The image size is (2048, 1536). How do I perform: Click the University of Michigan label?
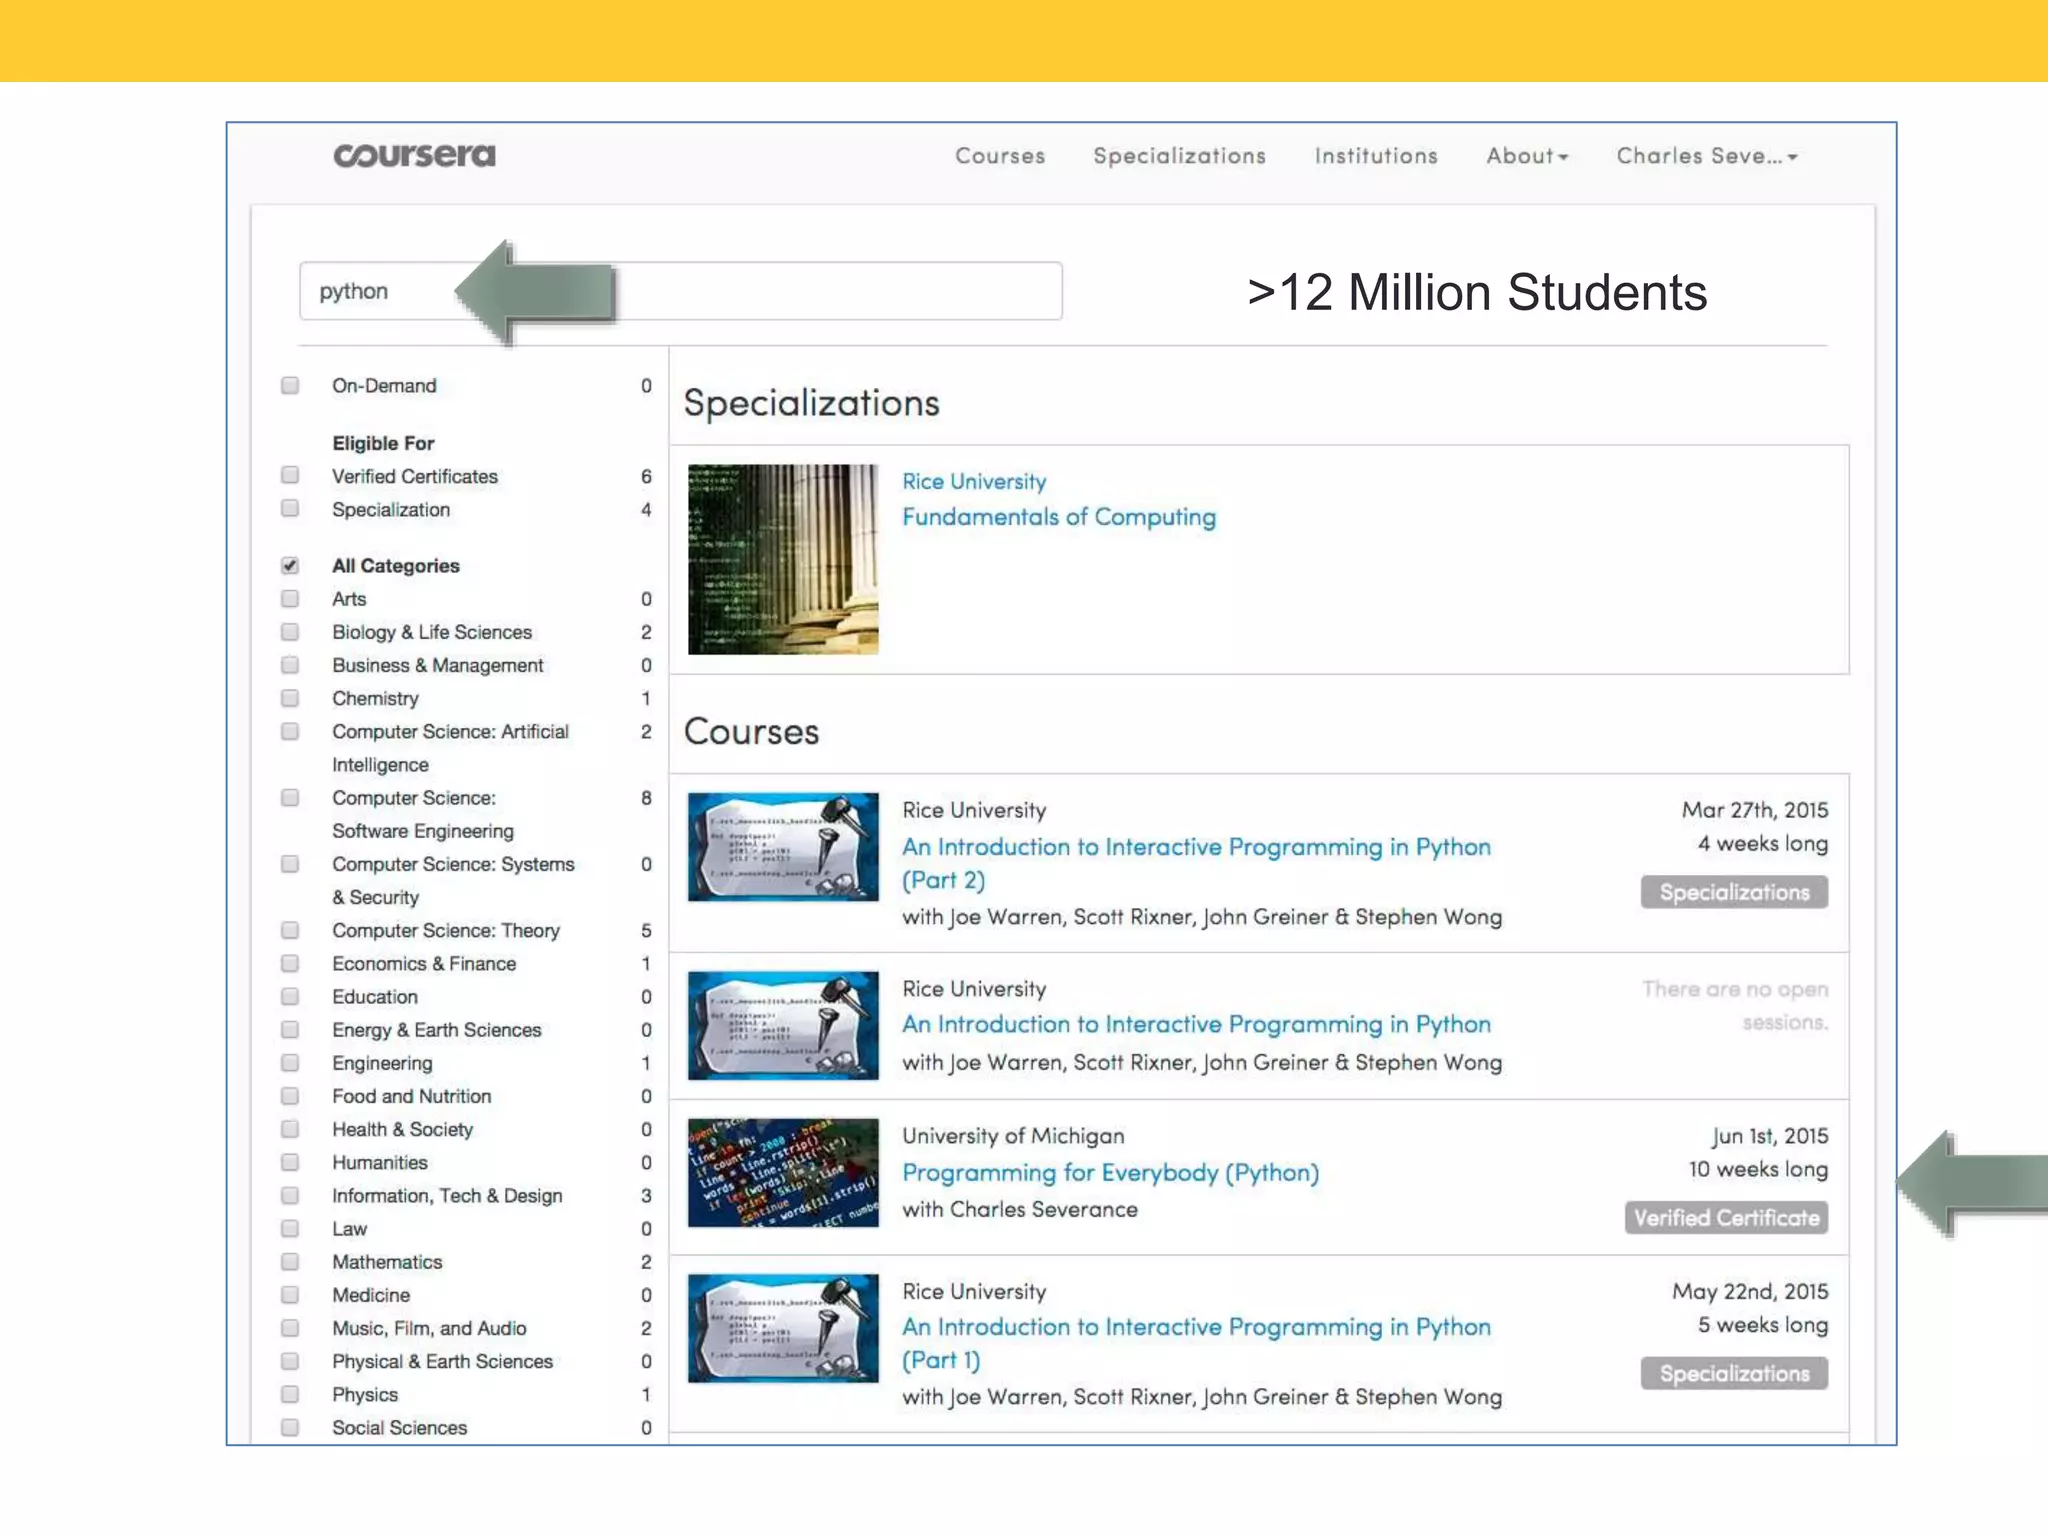coord(1013,1136)
